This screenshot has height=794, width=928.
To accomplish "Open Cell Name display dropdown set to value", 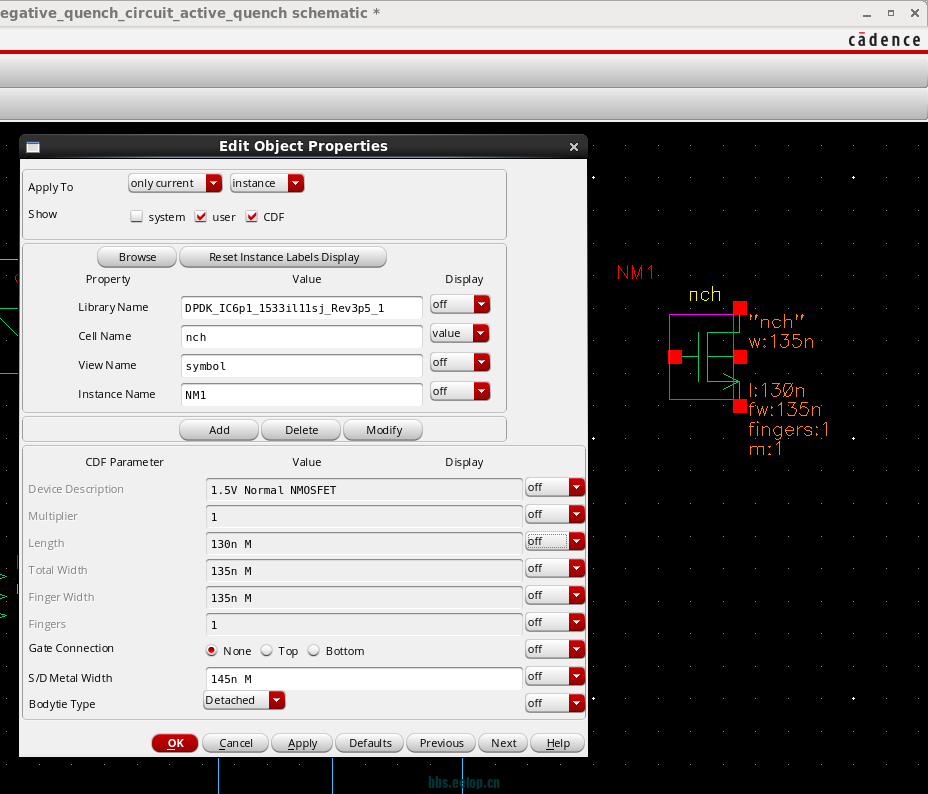I will pos(459,333).
